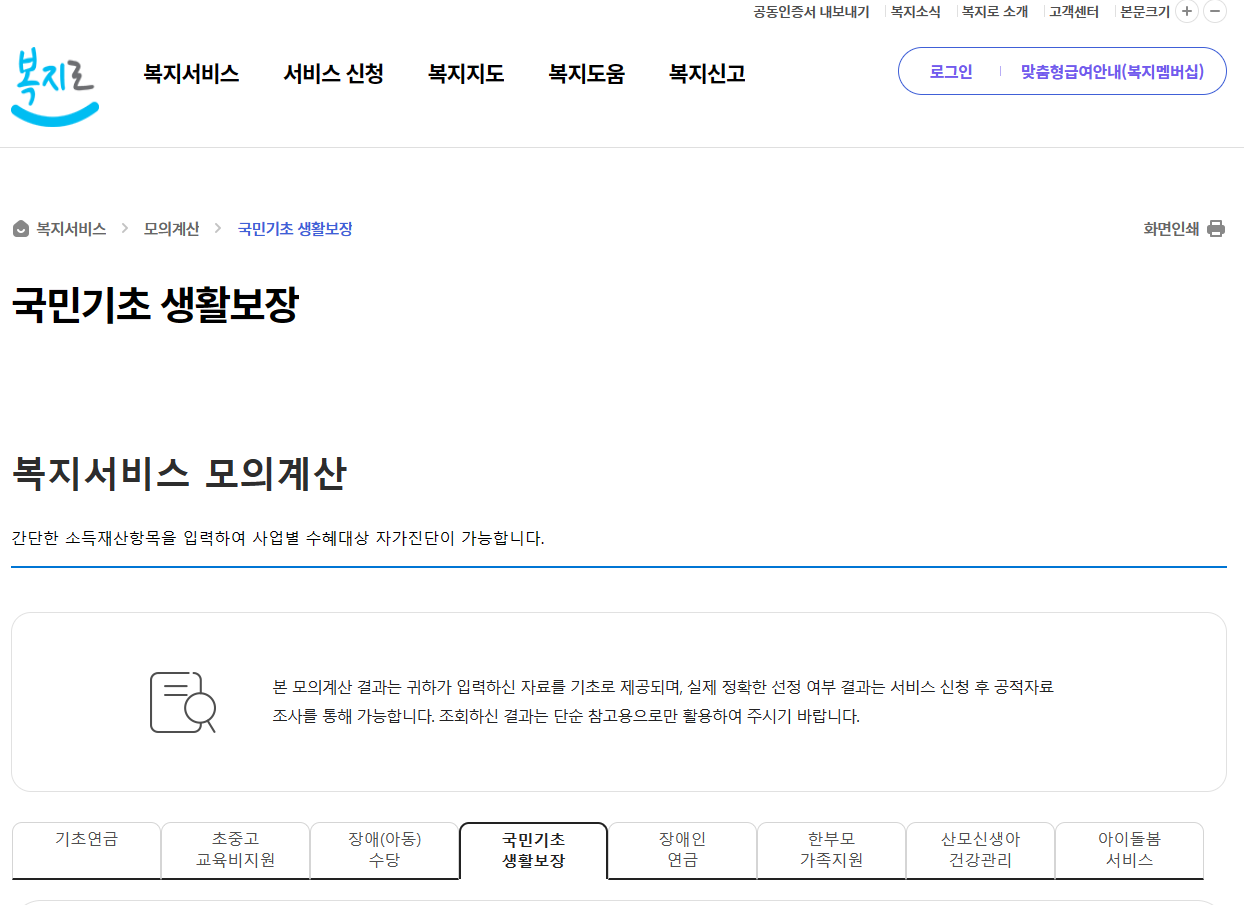This screenshot has width=1244, height=905.
Task: Click the 복지로 logo icon
Action: [55, 78]
